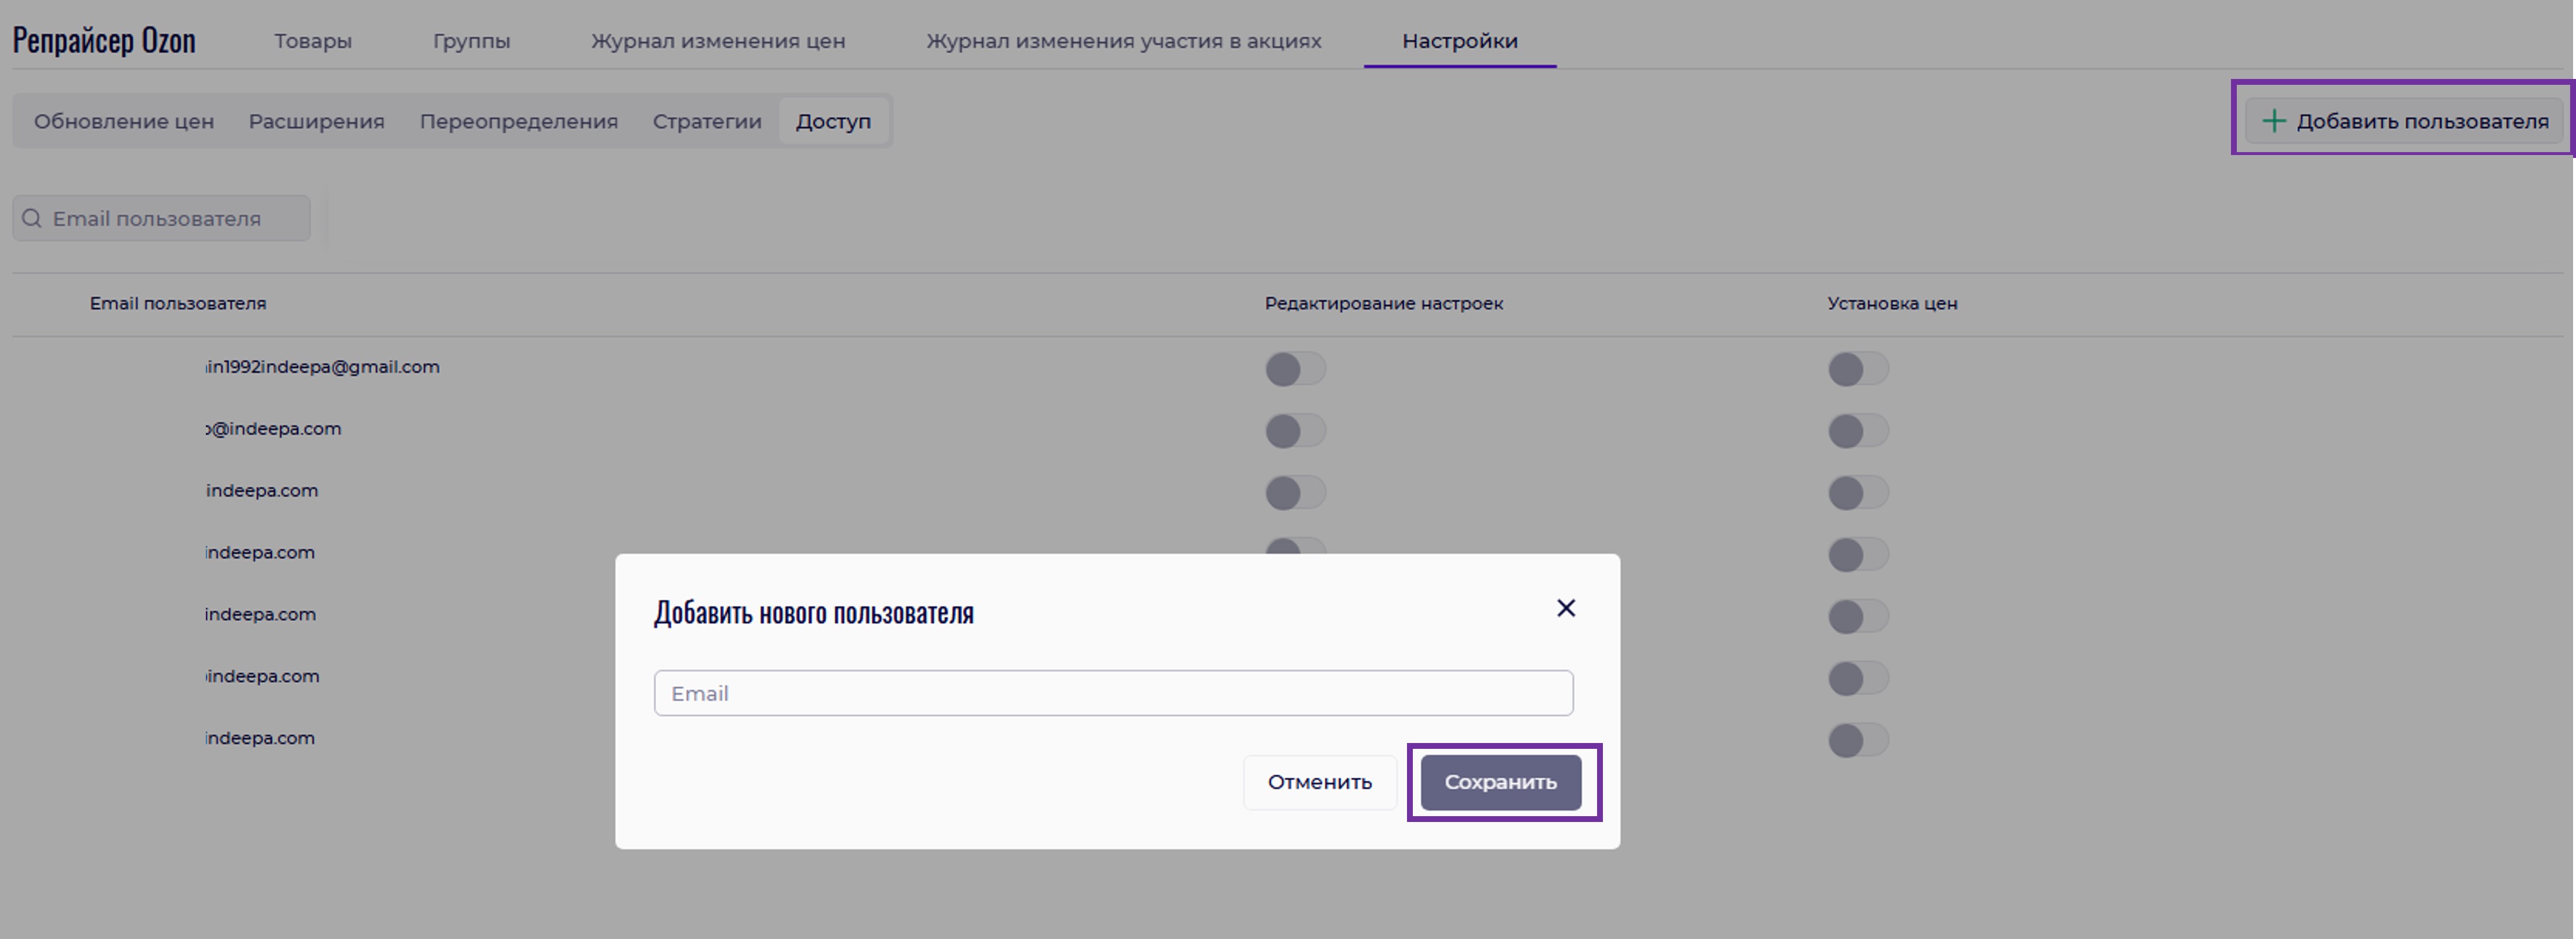Open the Переопределения subtab
The width and height of the screenshot is (2576, 939).
tap(518, 121)
